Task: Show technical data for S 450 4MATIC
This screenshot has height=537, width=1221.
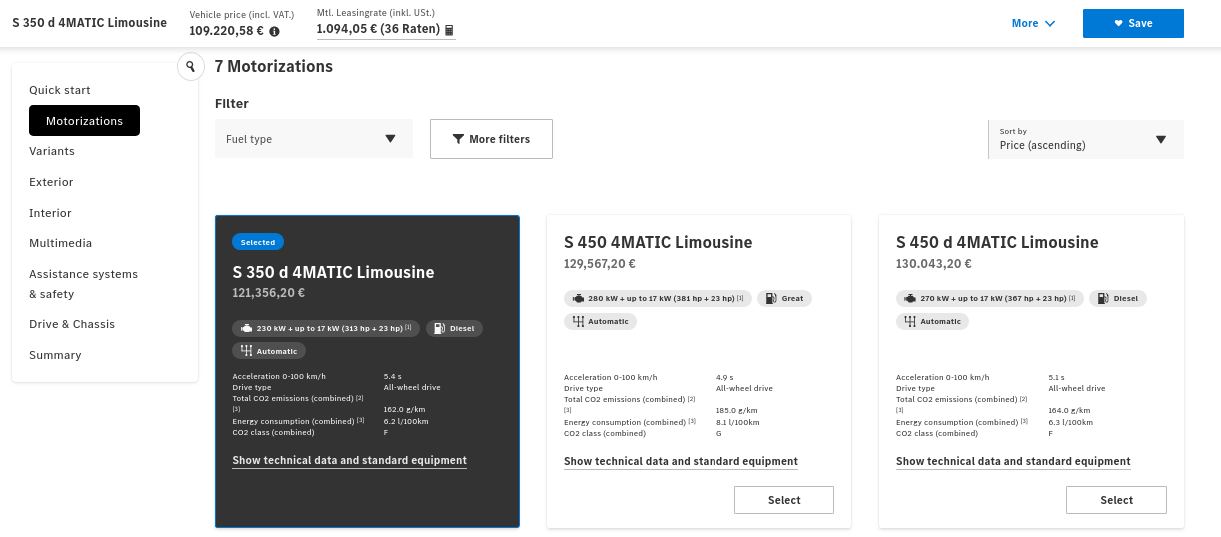Action: [x=681, y=462]
